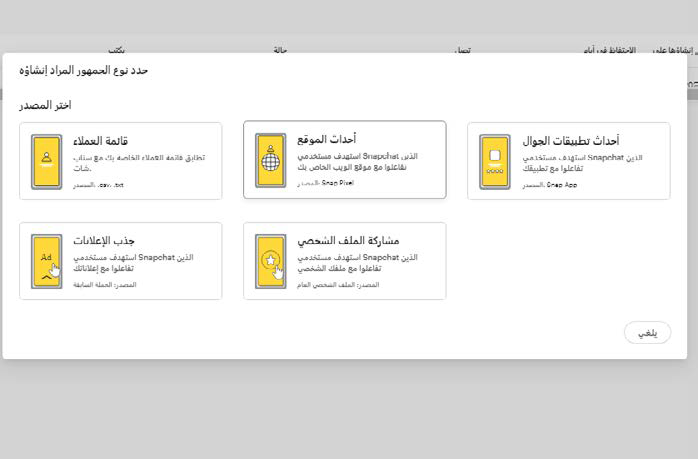Select the مشاركة الملف الشخصي card title
This screenshot has height=459, width=698.
(348, 241)
